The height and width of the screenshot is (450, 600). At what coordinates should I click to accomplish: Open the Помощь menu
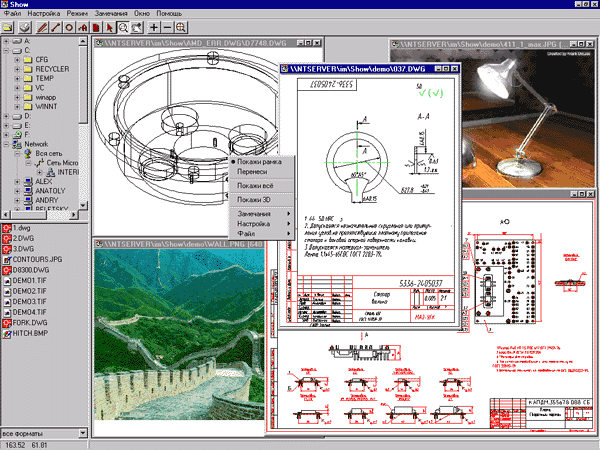(169, 13)
